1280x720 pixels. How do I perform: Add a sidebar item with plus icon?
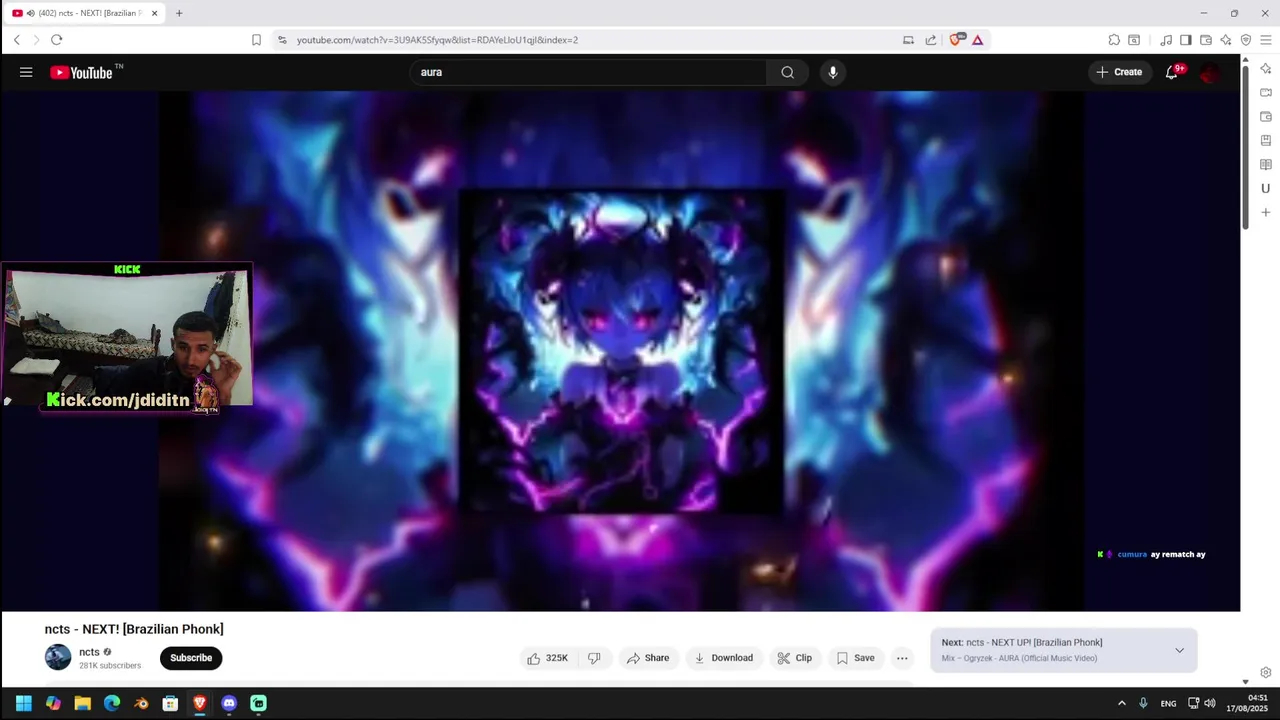tap(1266, 212)
